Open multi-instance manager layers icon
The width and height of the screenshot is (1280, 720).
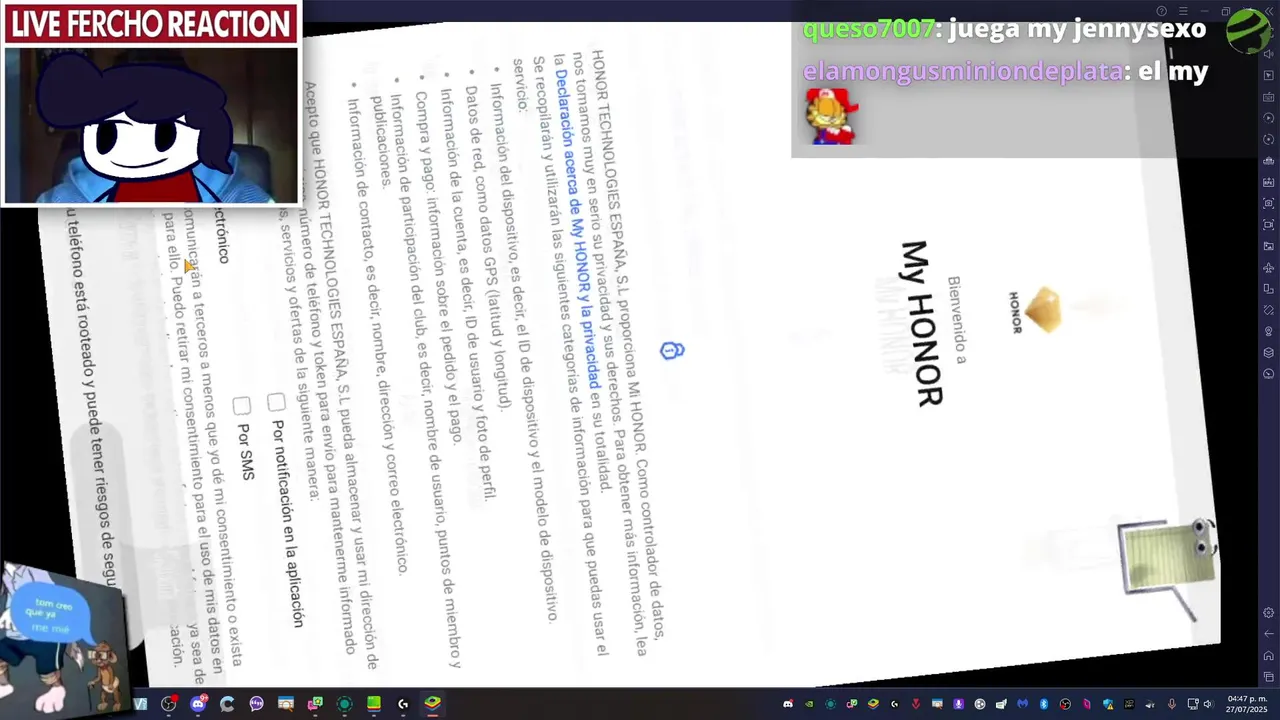(x=1269, y=352)
